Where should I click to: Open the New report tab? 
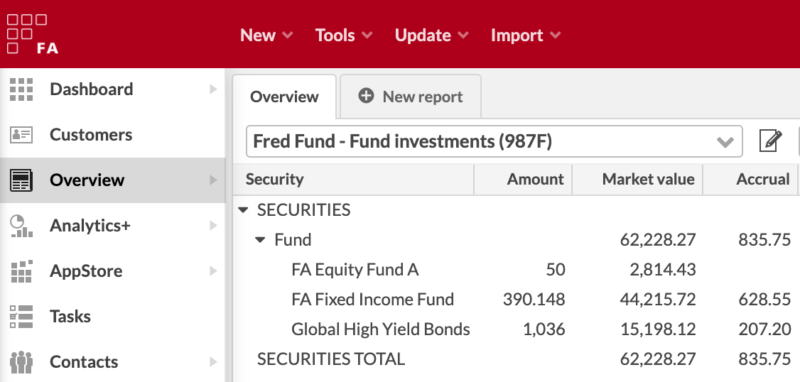coord(411,96)
